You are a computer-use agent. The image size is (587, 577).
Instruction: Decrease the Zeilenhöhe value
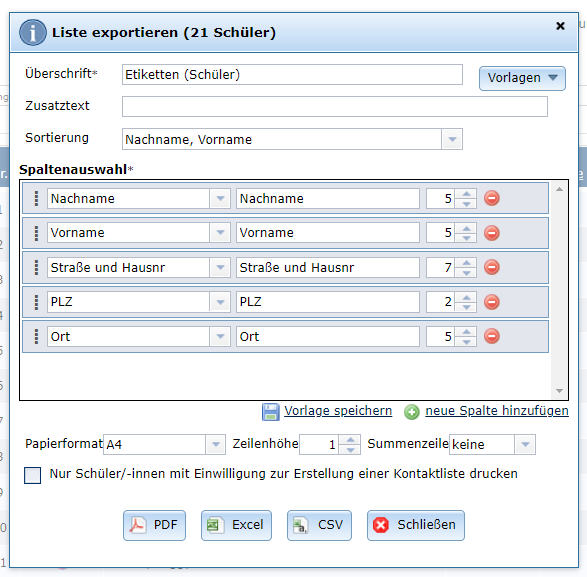pos(350,450)
